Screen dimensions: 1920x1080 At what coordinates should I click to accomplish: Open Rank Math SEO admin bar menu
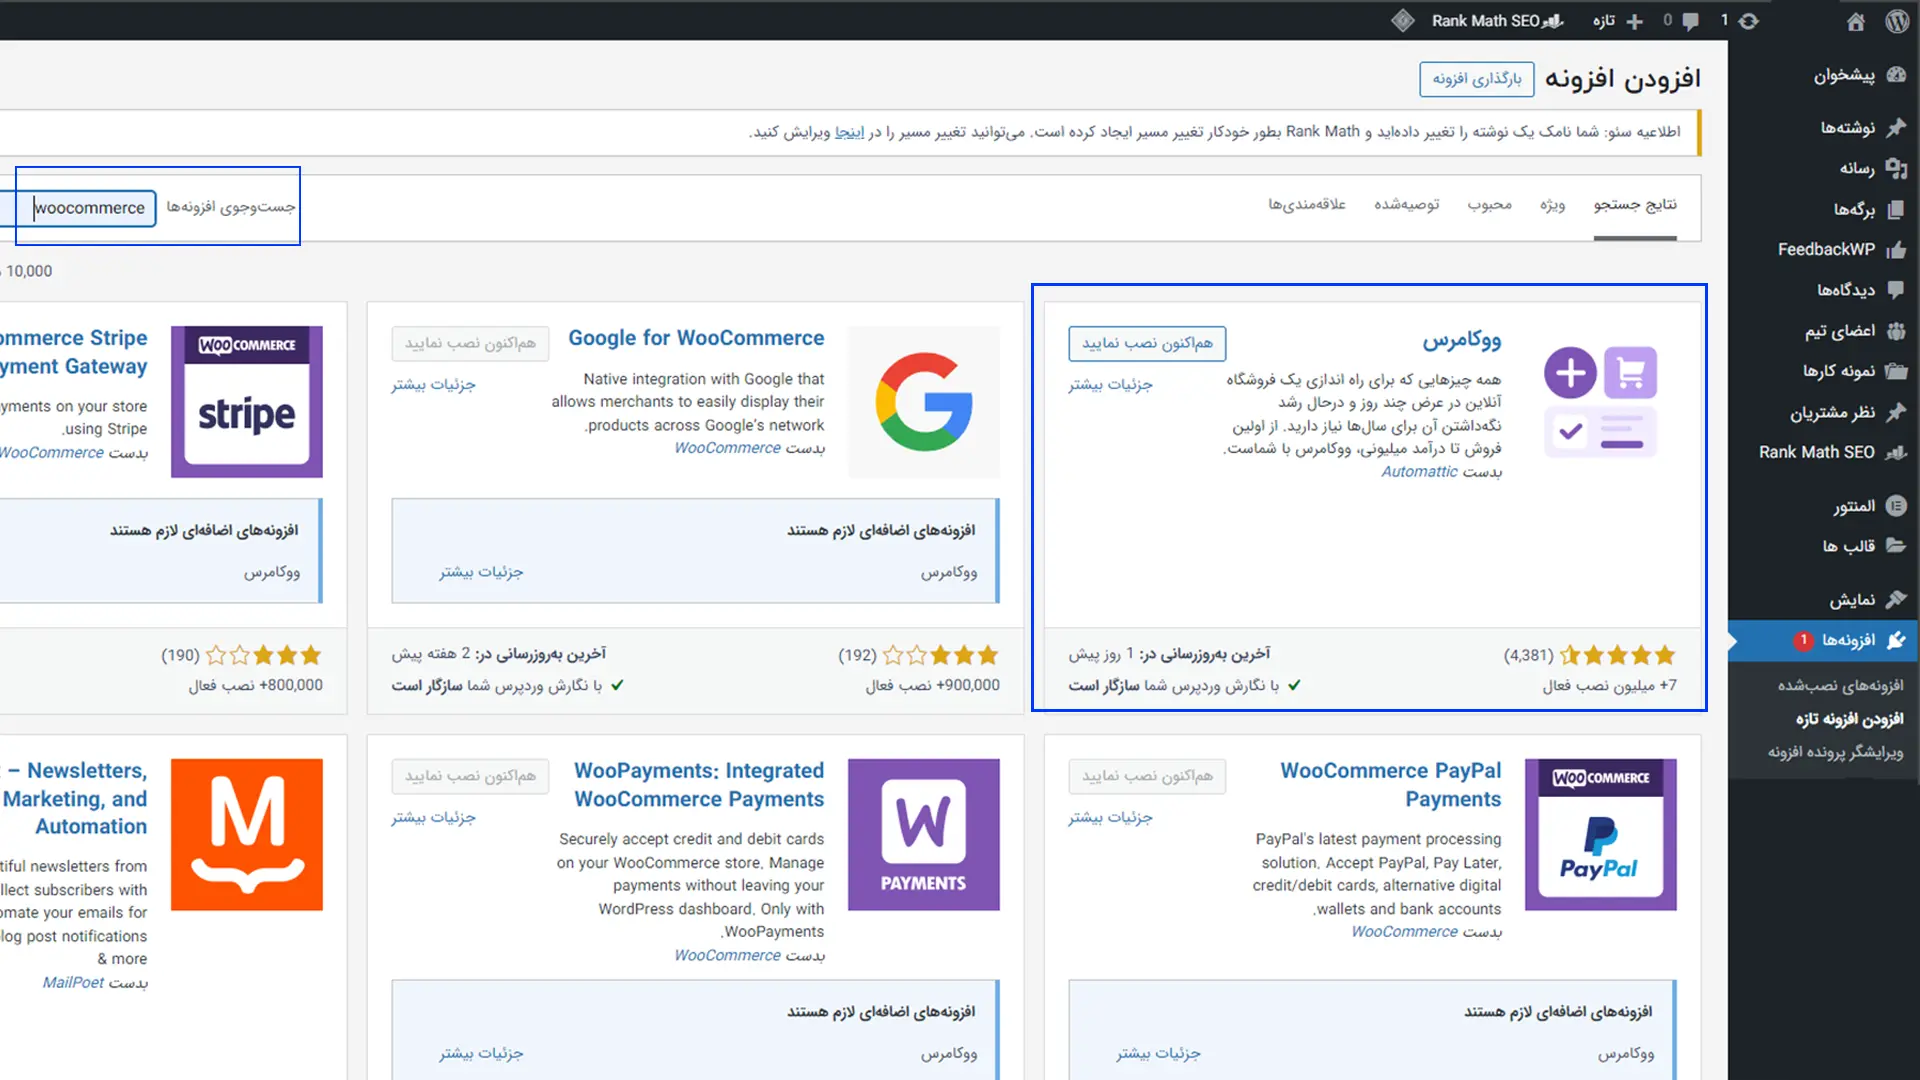click(x=1497, y=21)
